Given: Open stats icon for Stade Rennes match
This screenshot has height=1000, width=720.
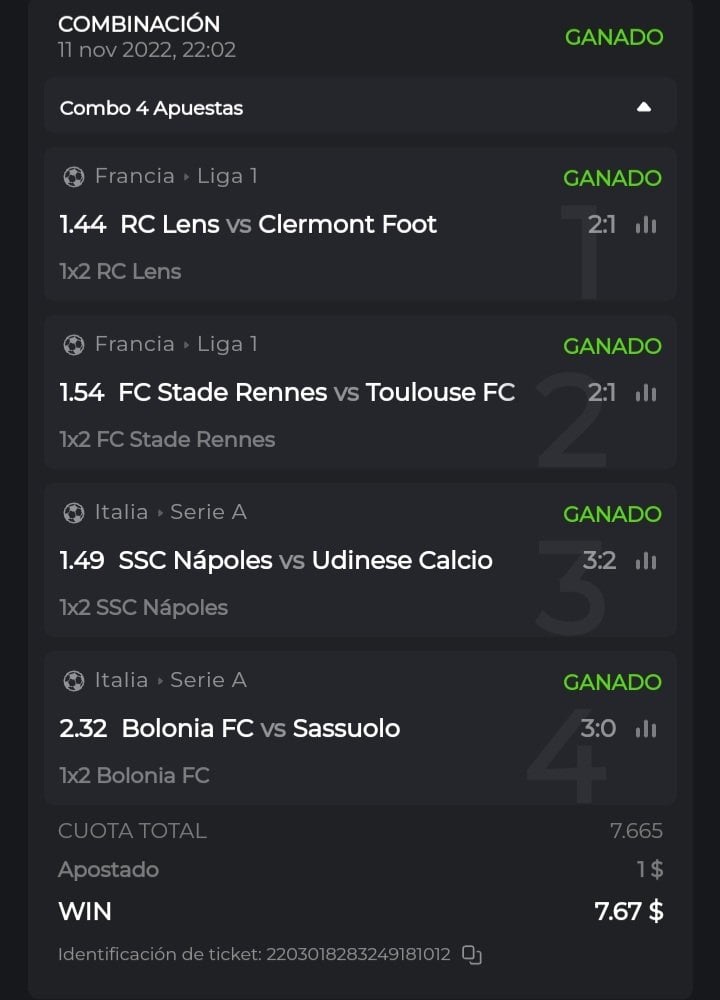Looking at the screenshot, I should tap(646, 393).
